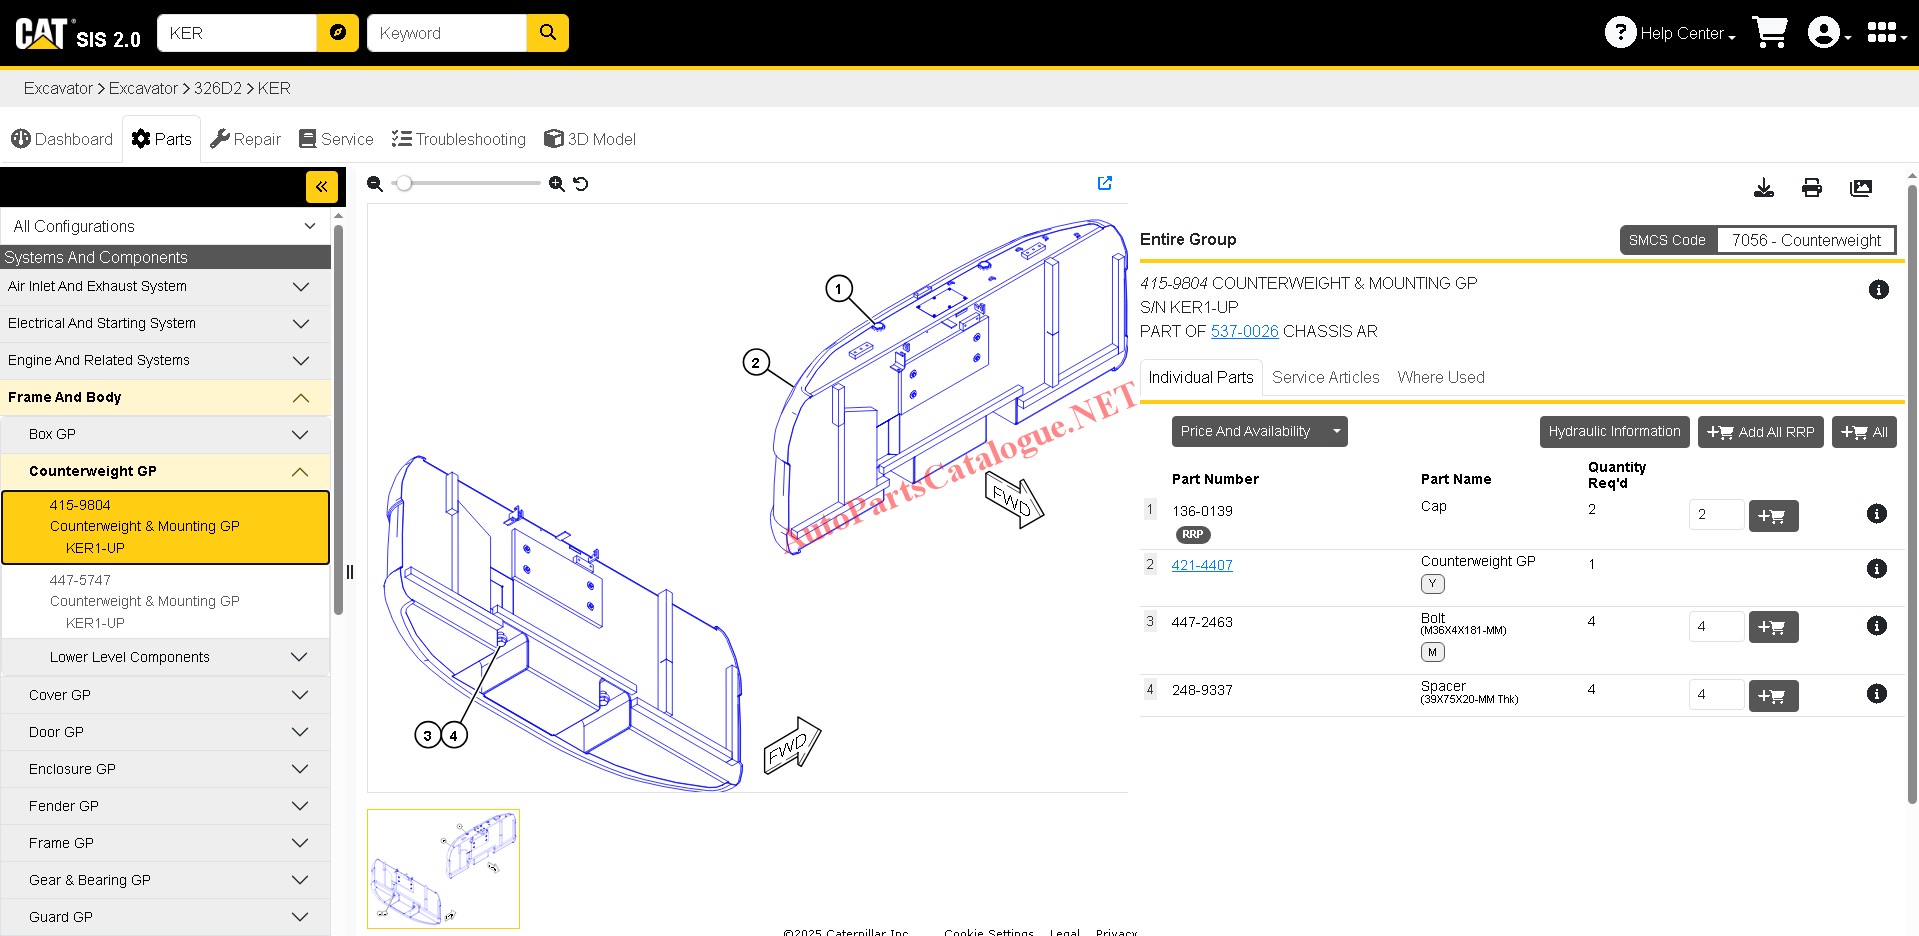Print the parts page

[x=1811, y=188]
